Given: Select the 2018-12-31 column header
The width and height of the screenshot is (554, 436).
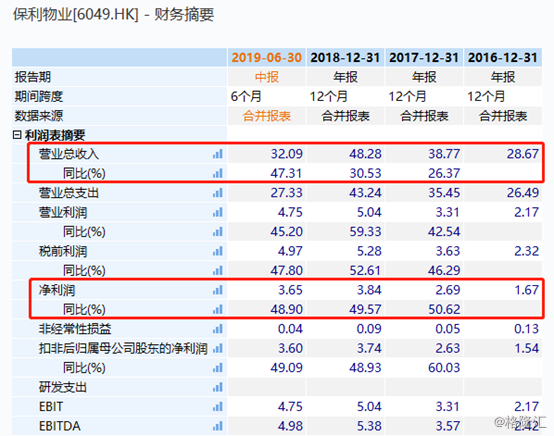Looking at the screenshot, I should [345, 58].
